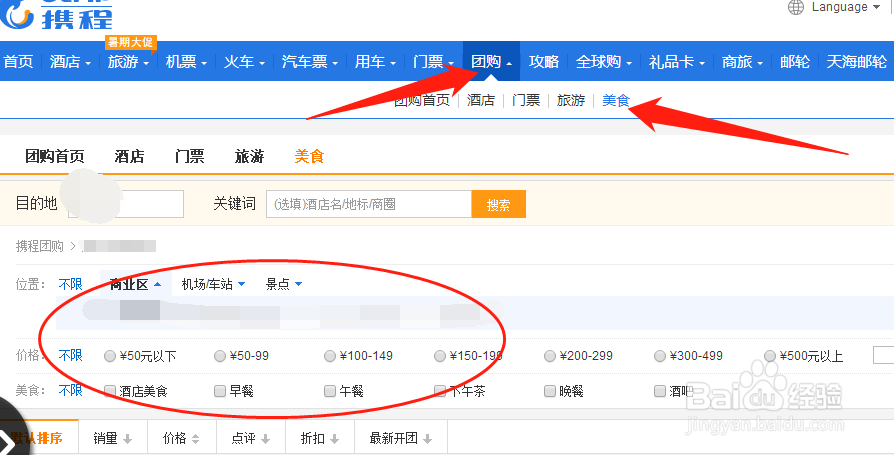Select 不限 for 位置 filter
Viewport: 894px width, 455px height.
pyautogui.click(x=71, y=284)
